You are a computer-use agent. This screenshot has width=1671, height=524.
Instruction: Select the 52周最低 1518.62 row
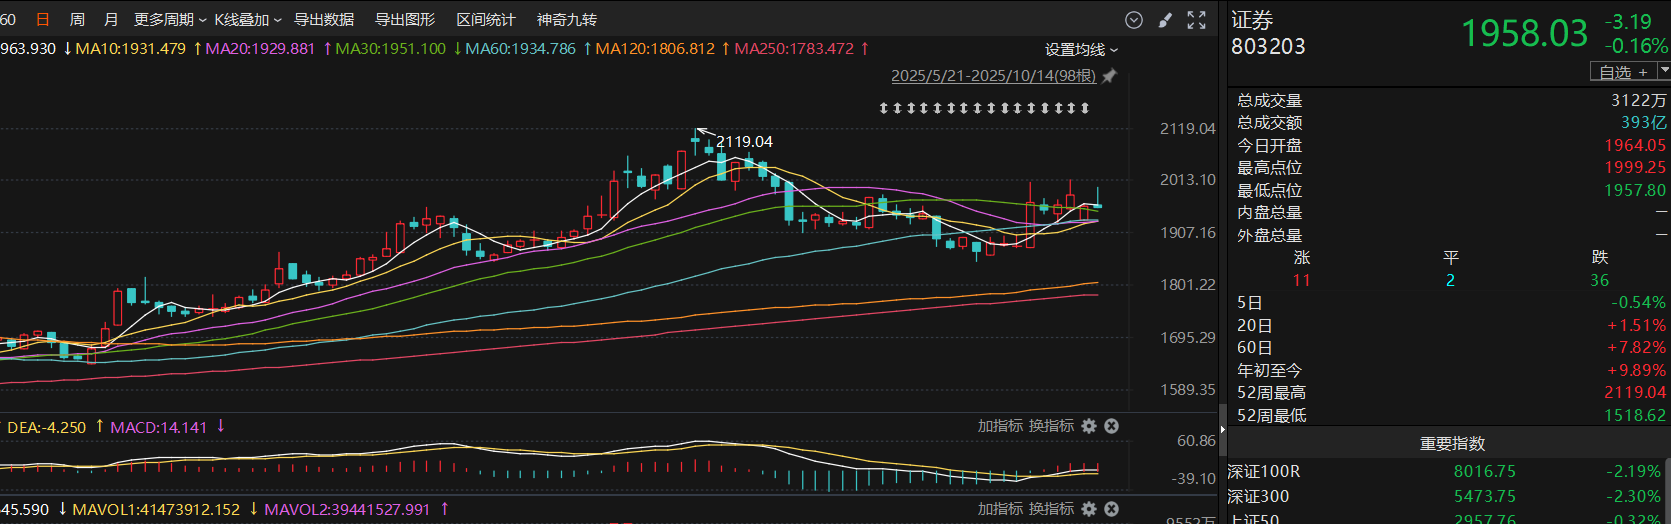coord(1451,415)
